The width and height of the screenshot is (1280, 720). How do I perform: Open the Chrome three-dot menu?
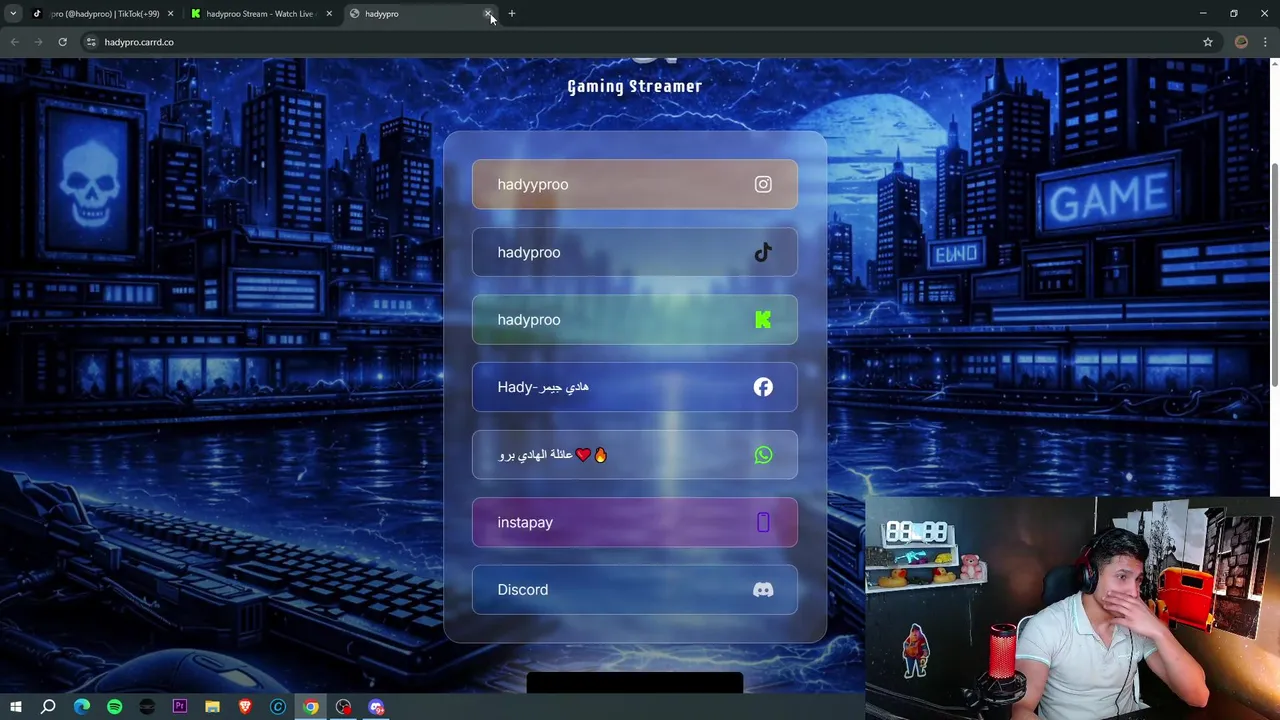point(1265,42)
